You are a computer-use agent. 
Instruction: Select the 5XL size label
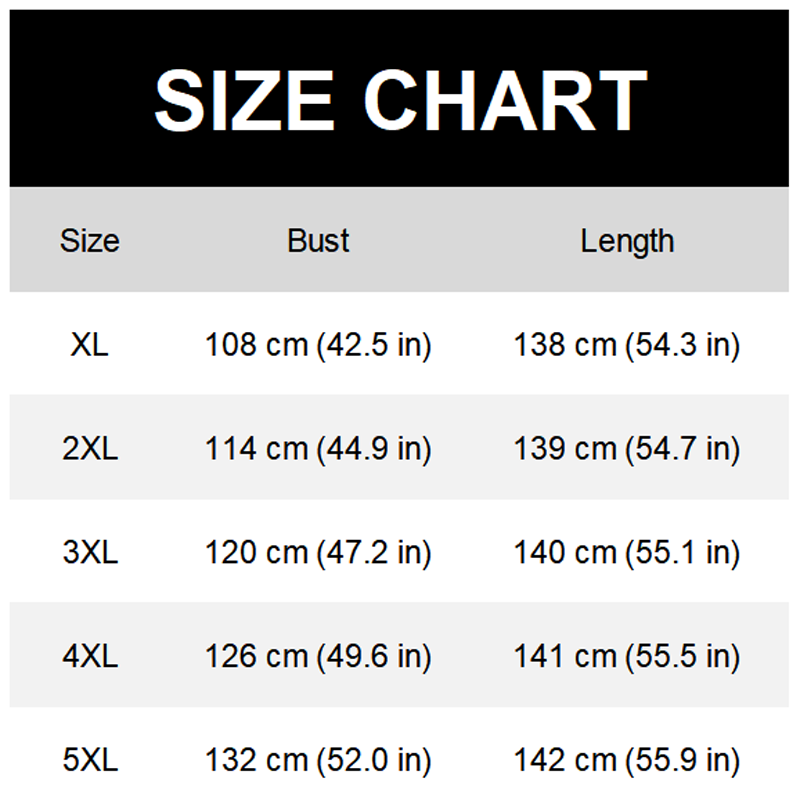(90, 760)
